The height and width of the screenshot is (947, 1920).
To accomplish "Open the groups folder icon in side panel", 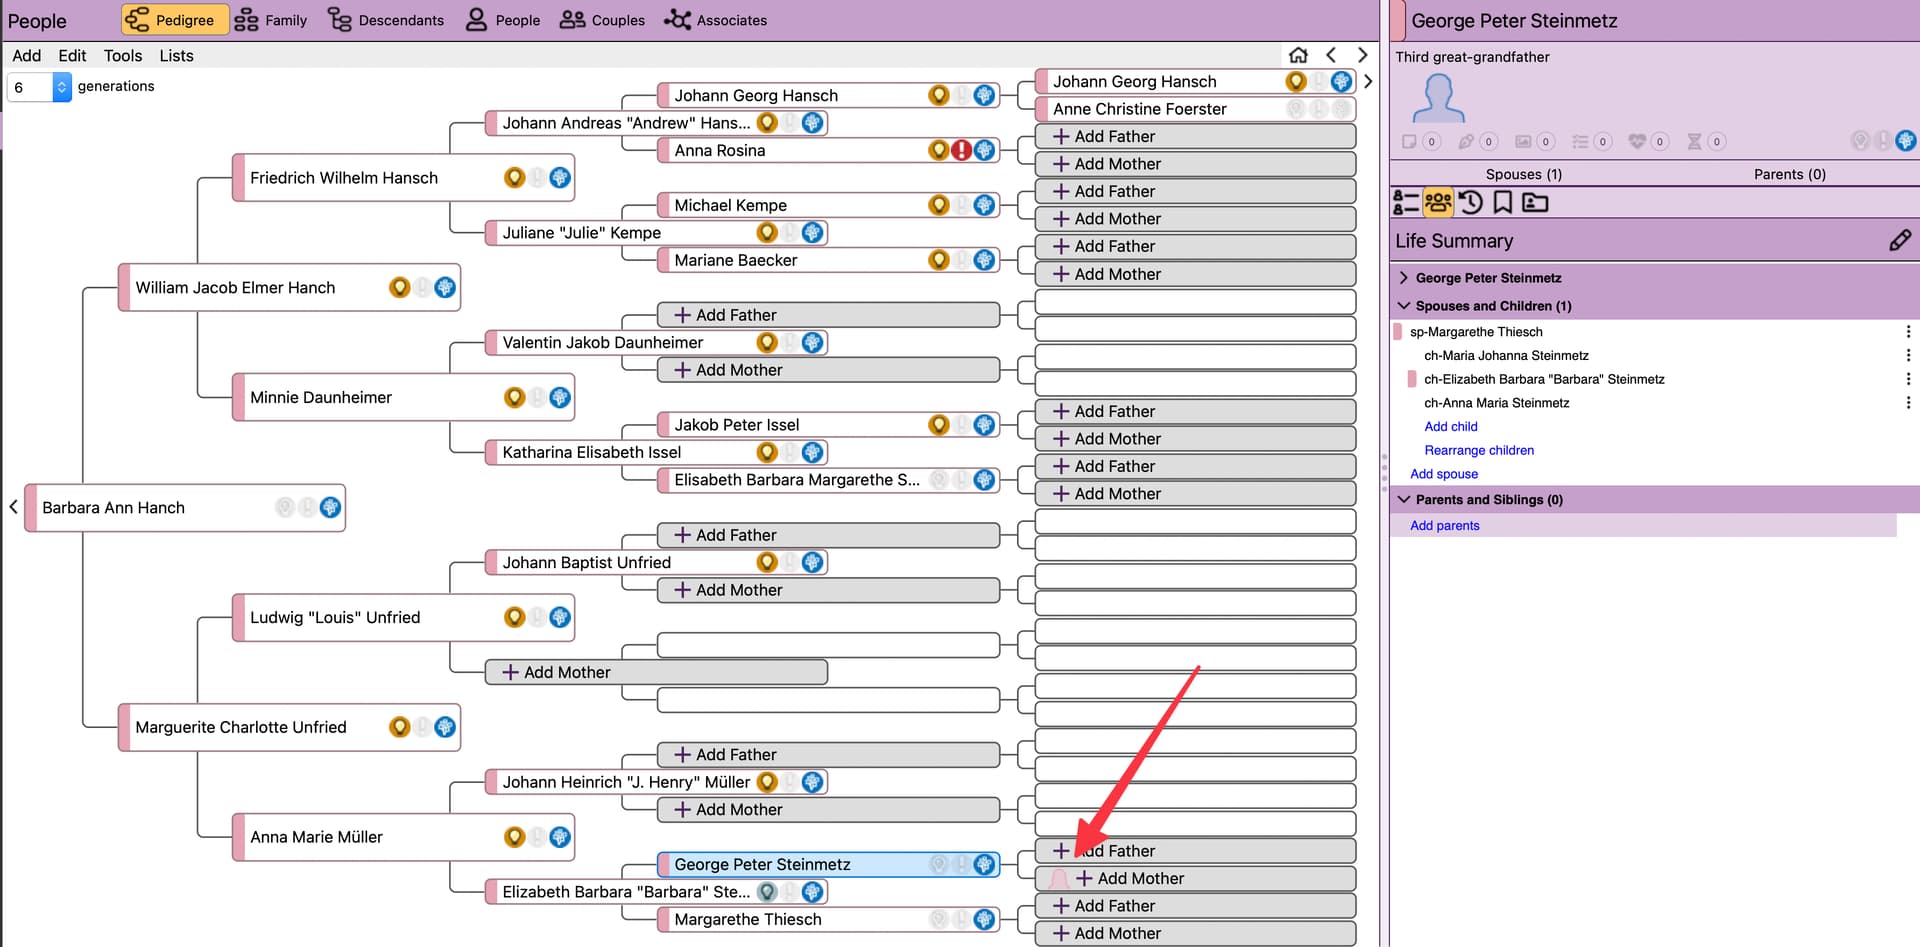I will (x=1535, y=203).
